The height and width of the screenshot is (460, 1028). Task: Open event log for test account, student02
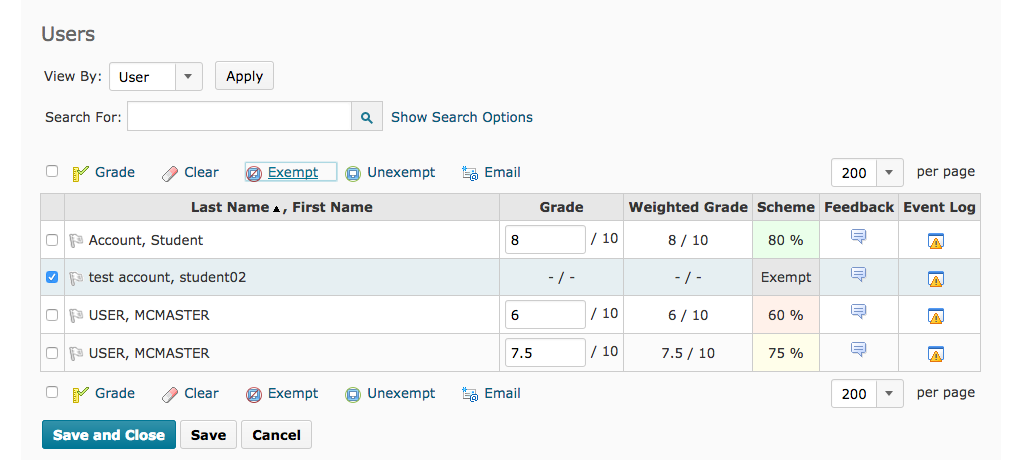(x=936, y=278)
